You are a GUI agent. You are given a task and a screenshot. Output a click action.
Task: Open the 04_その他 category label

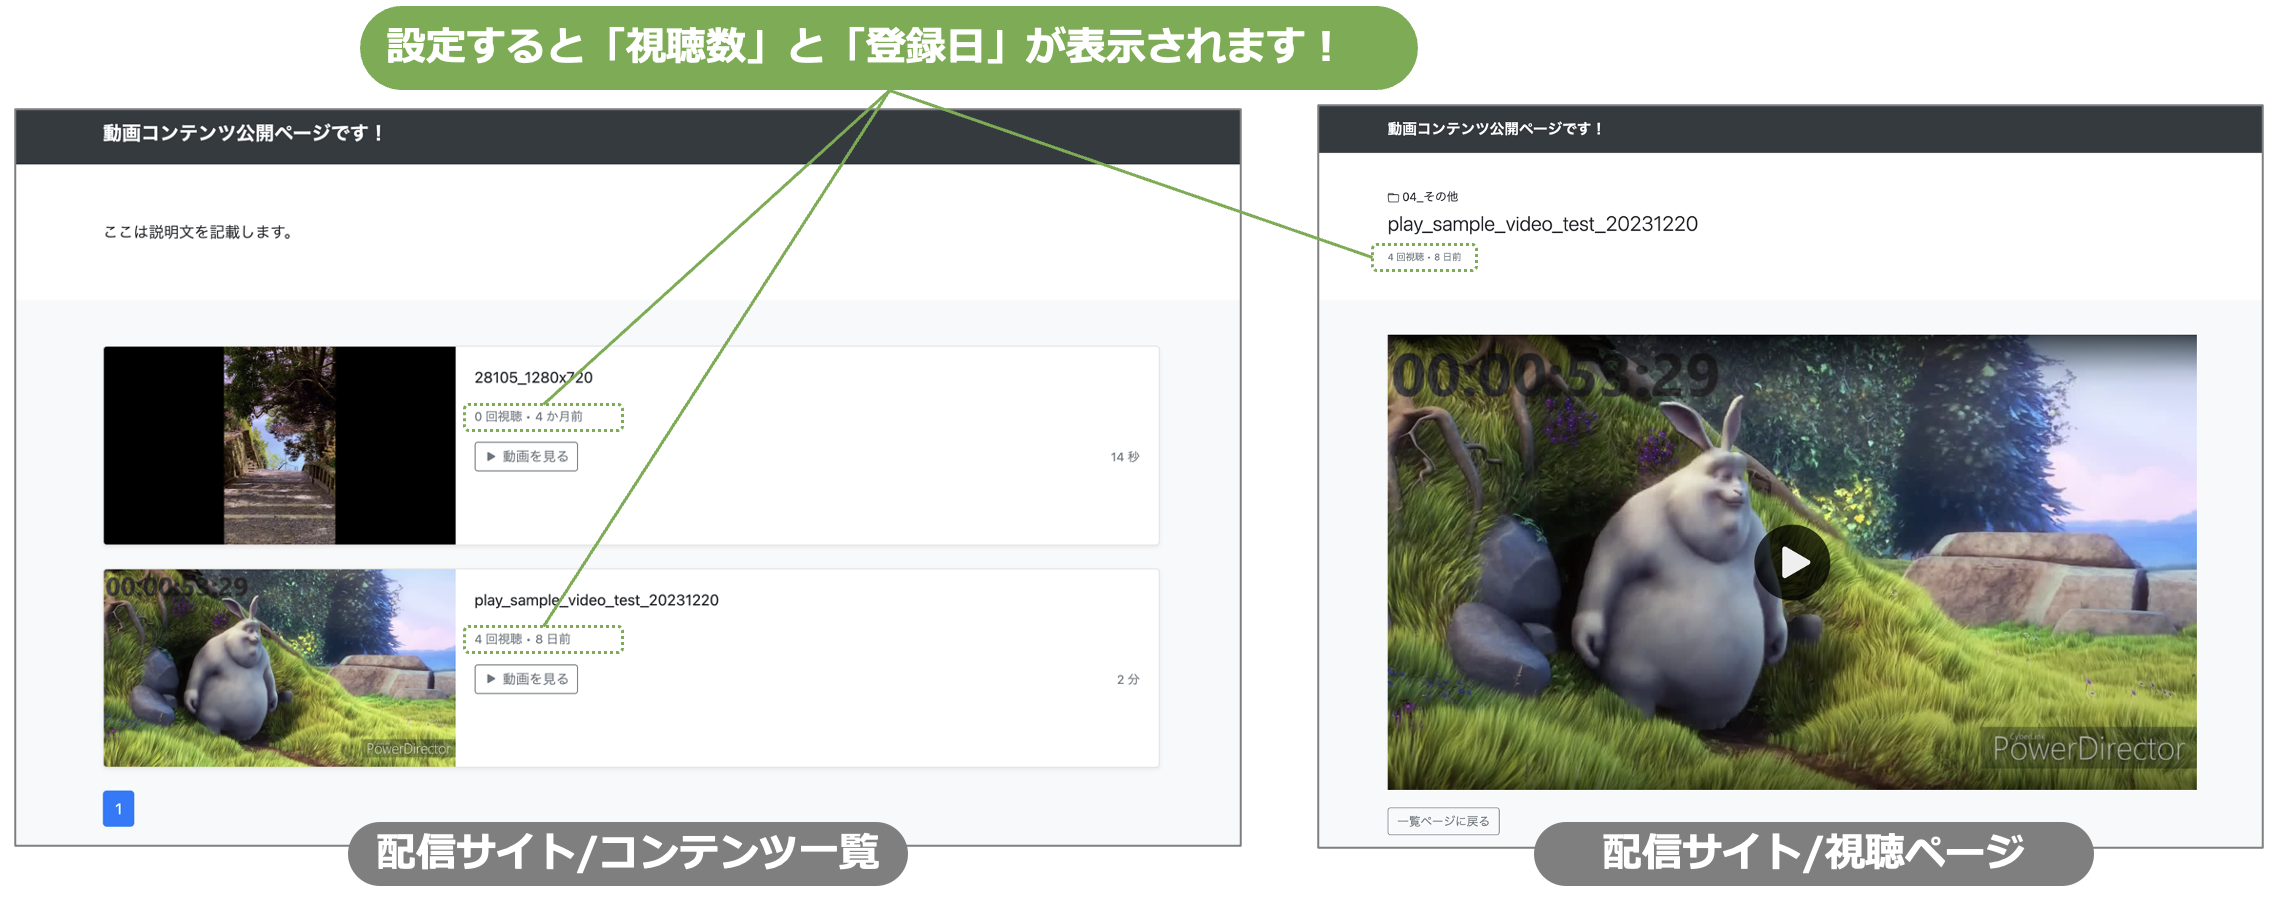[1430, 197]
